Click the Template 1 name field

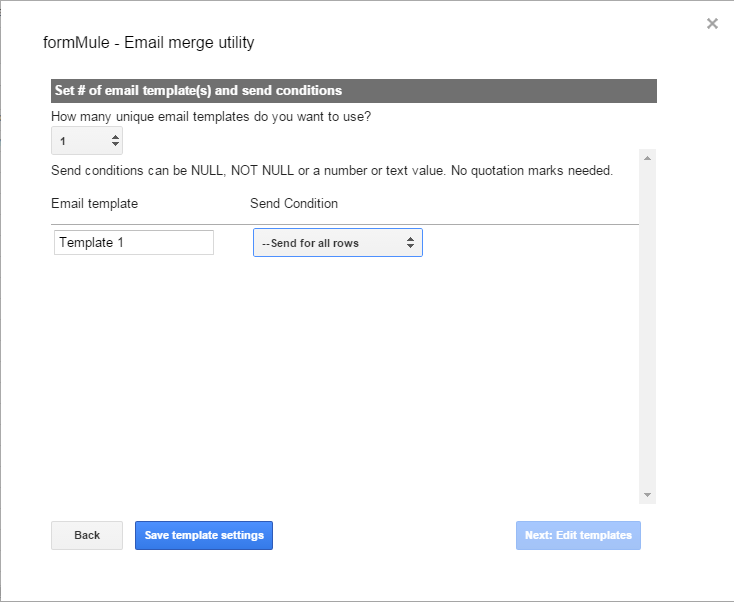(134, 243)
